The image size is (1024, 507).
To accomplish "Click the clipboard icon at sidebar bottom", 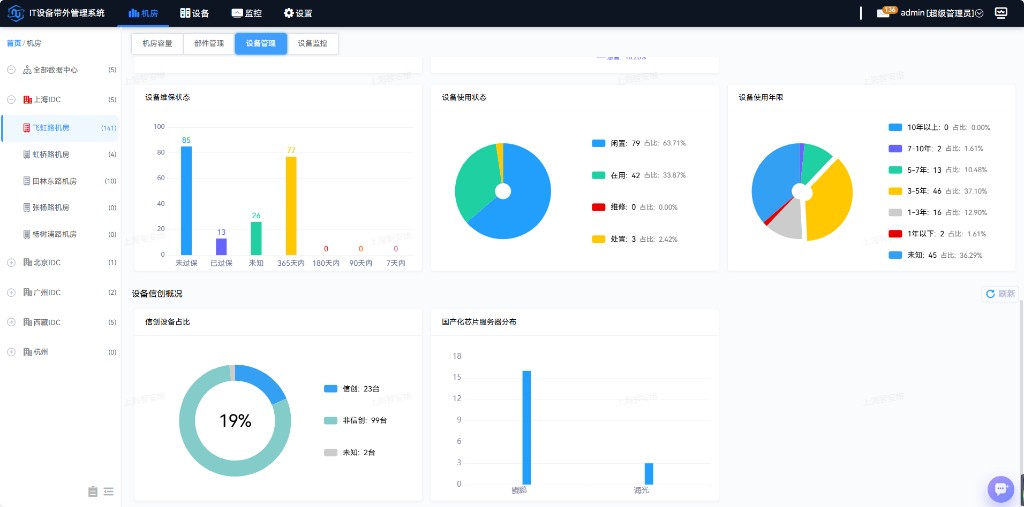I will click(93, 491).
